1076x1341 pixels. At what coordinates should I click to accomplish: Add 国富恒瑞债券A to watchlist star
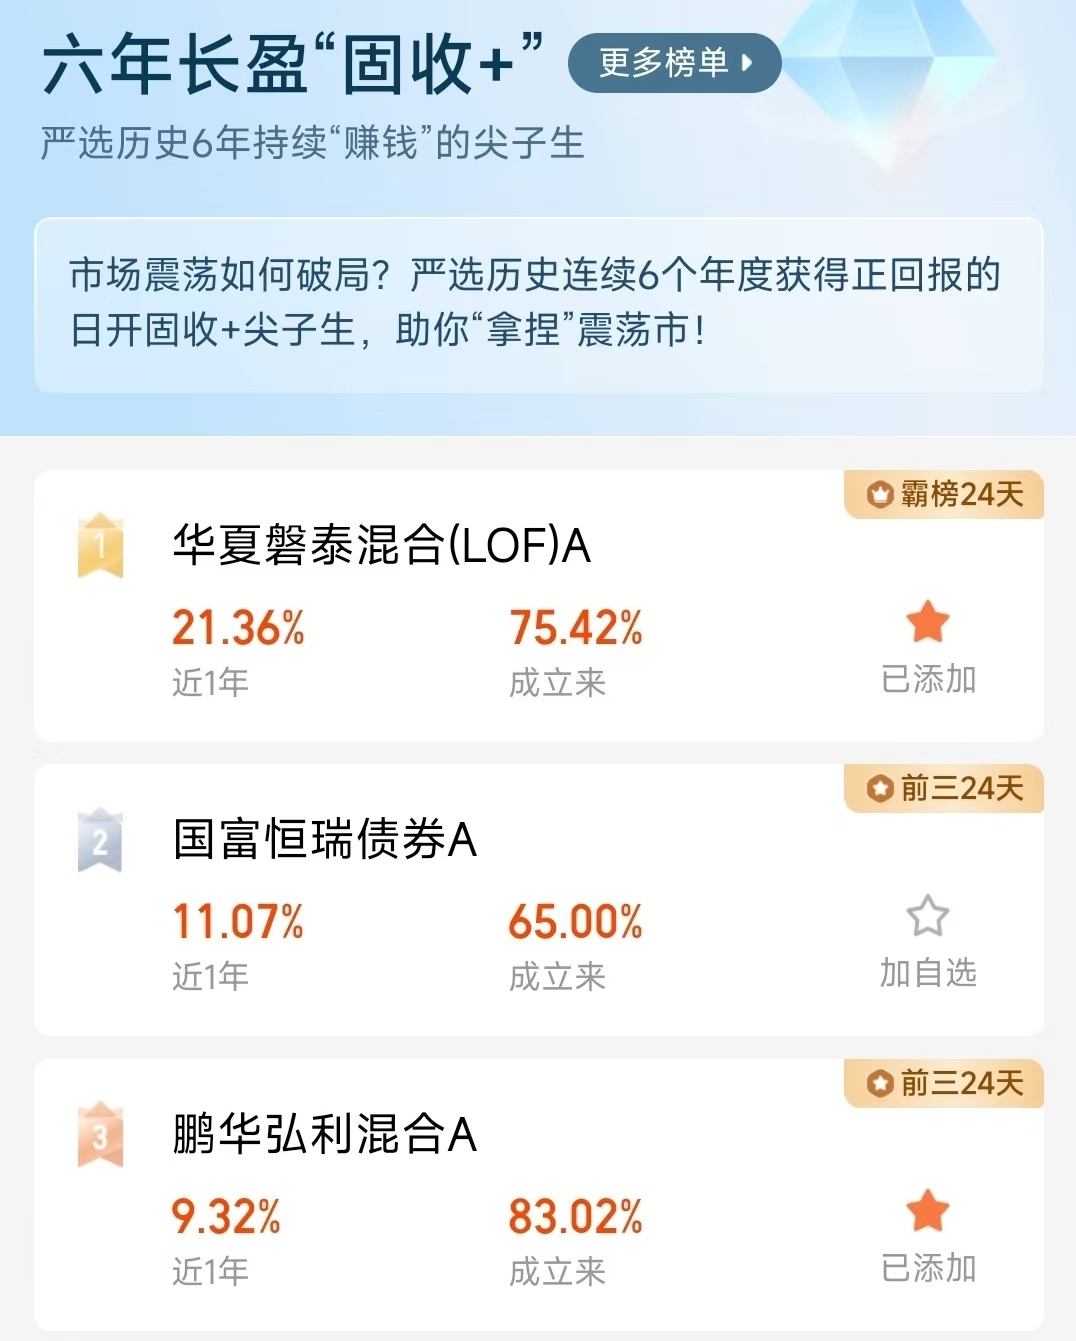click(927, 915)
